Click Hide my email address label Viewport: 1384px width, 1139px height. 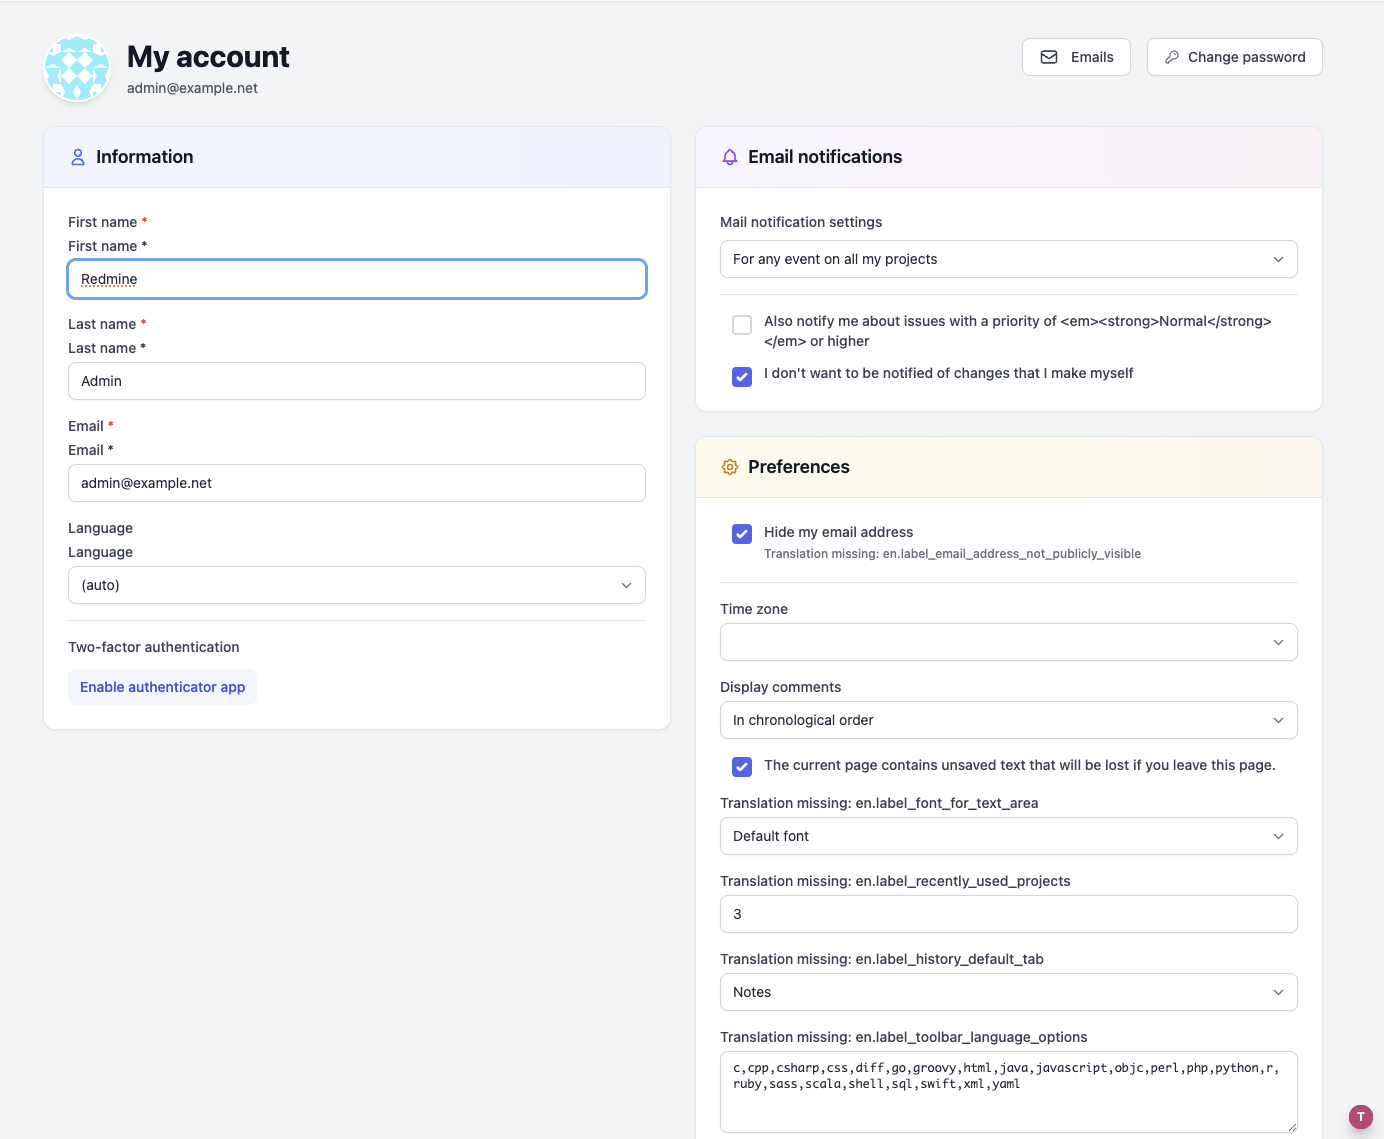[x=839, y=532]
